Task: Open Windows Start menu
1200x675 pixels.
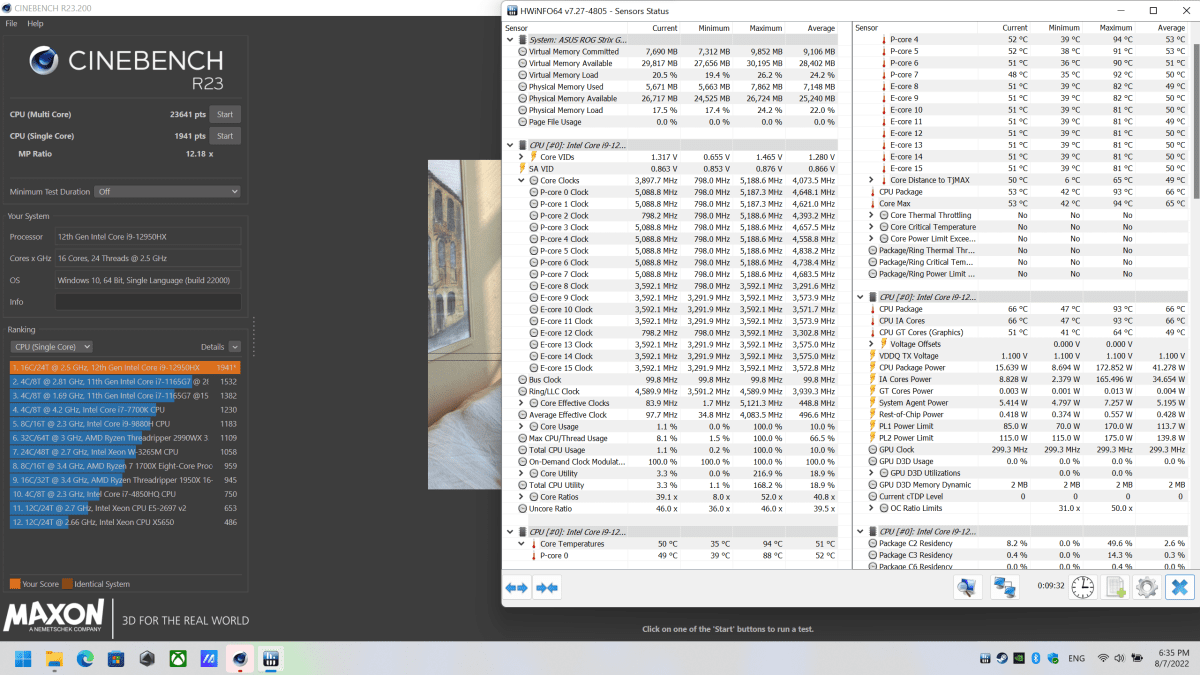Action: [x=23, y=658]
